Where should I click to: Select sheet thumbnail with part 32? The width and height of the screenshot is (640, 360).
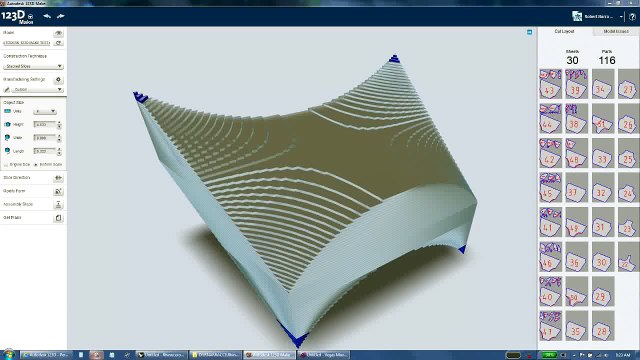coord(603,188)
